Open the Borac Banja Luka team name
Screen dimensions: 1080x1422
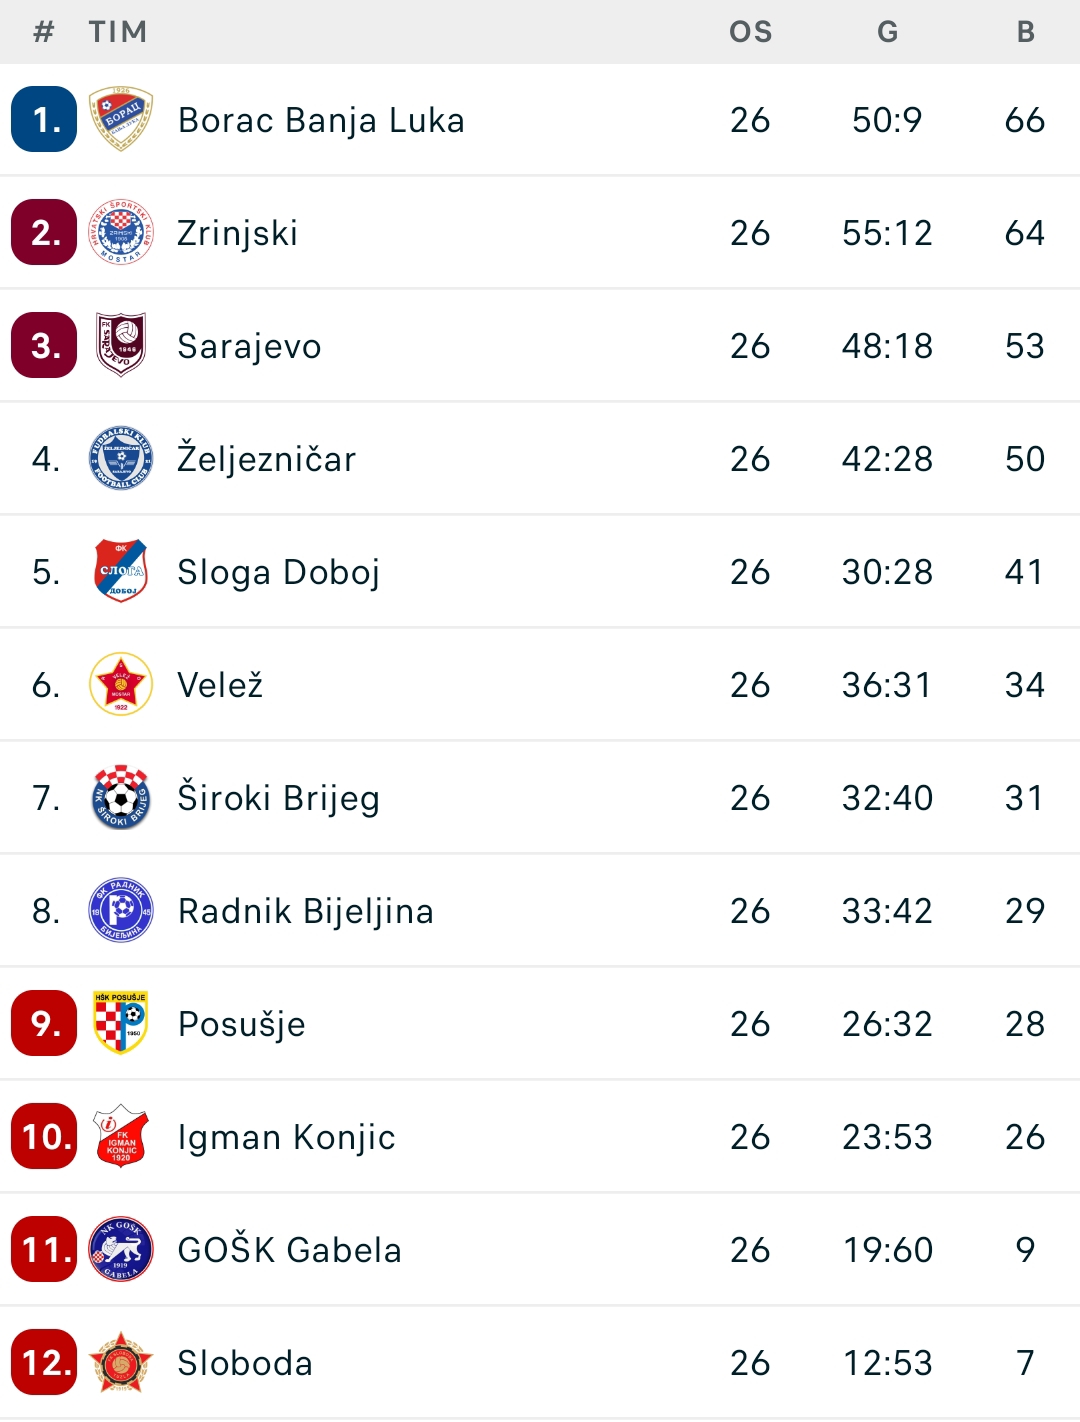pos(321,120)
